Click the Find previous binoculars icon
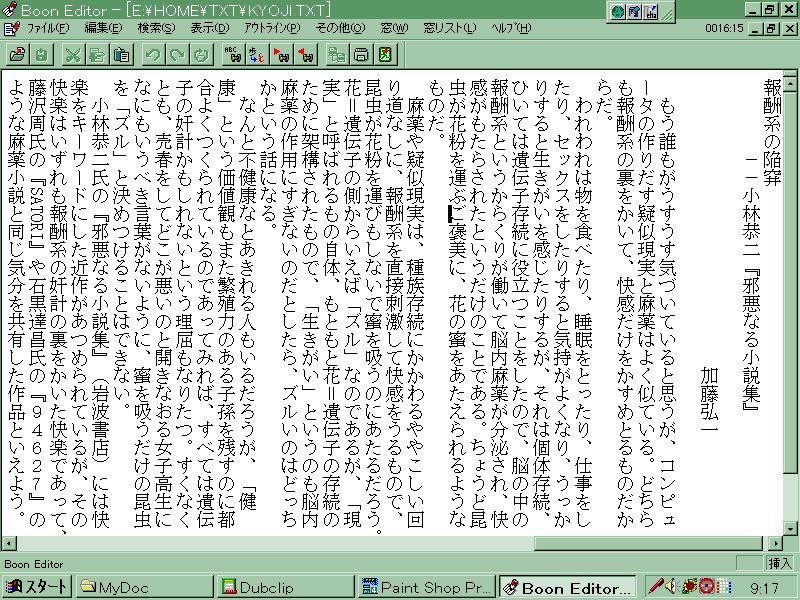Screen dimensions: 800x600 (x=305, y=54)
